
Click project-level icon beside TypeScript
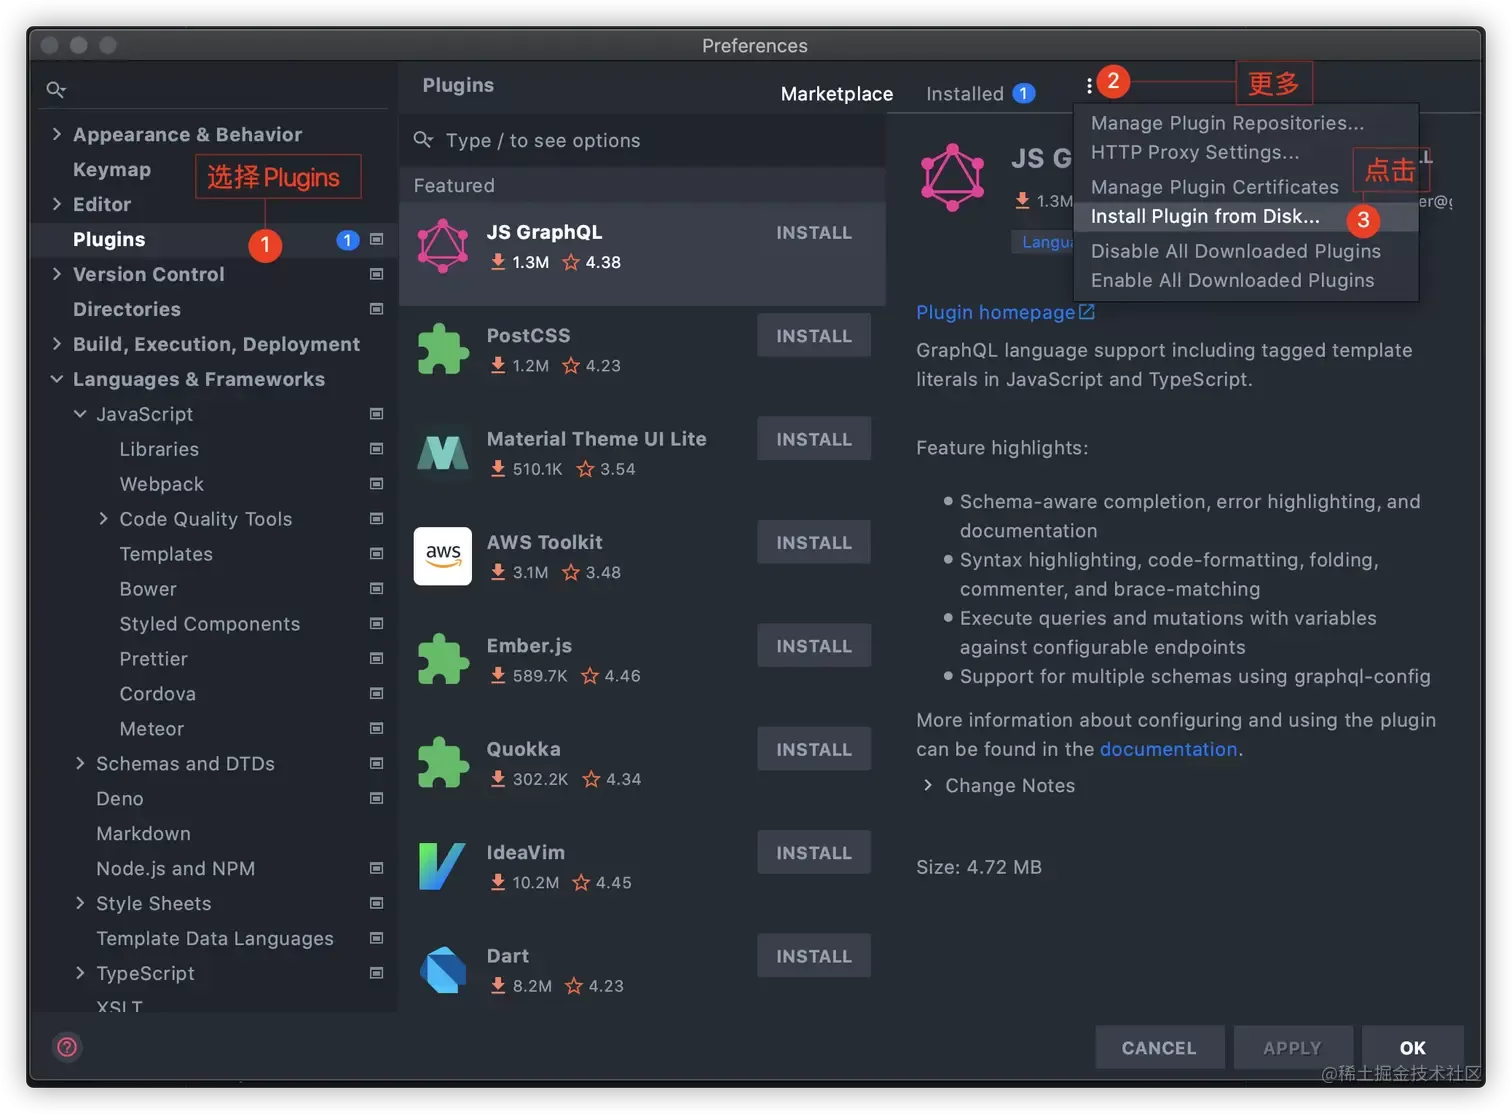coord(376,973)
